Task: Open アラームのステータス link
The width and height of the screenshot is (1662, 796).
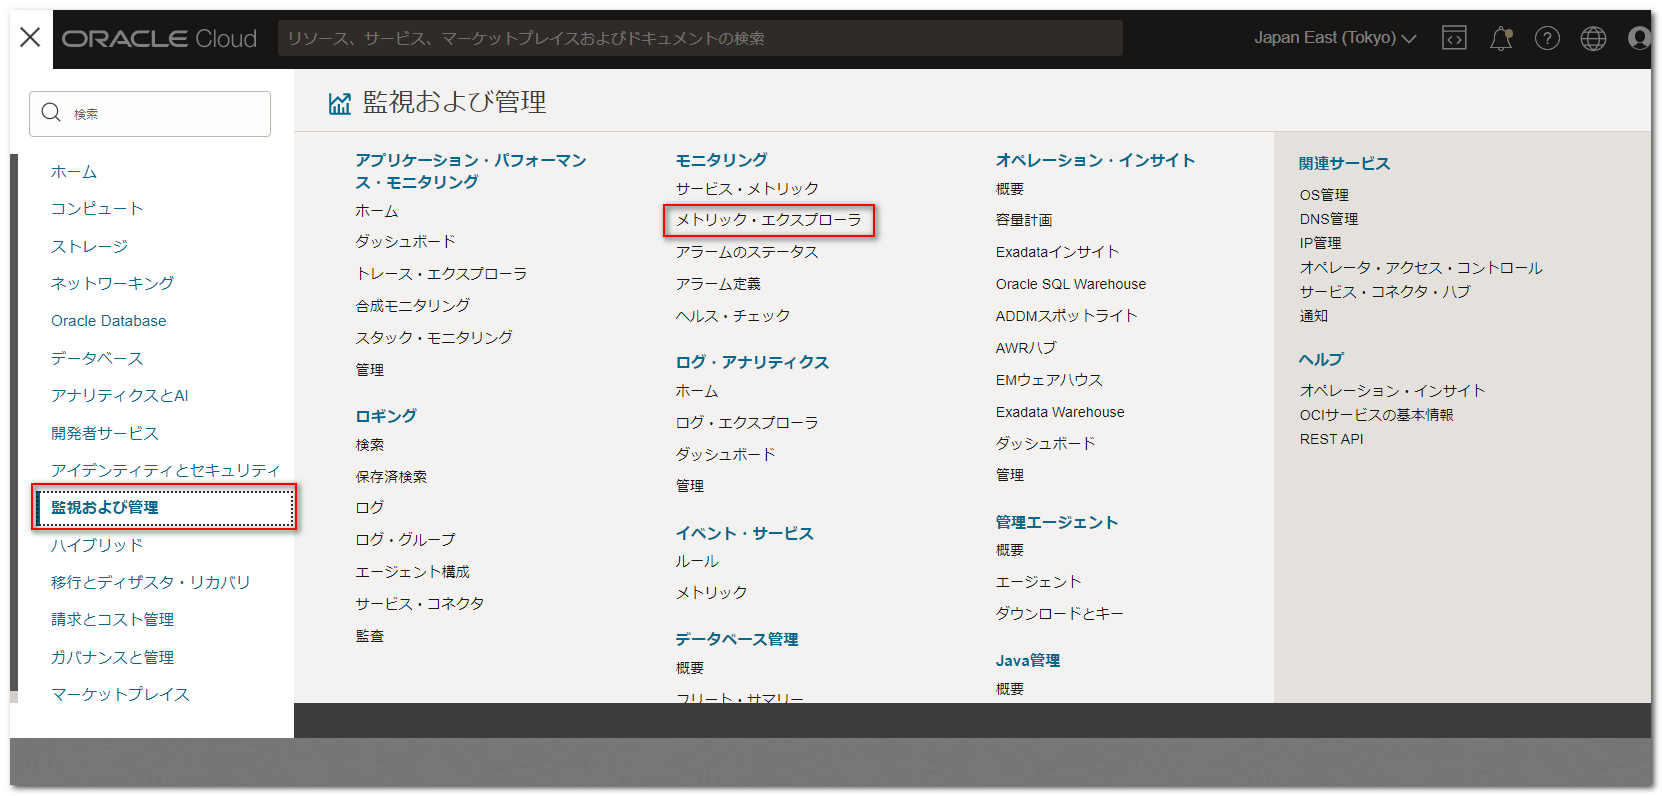Action: pyautogui.click(x=747, y=252)
